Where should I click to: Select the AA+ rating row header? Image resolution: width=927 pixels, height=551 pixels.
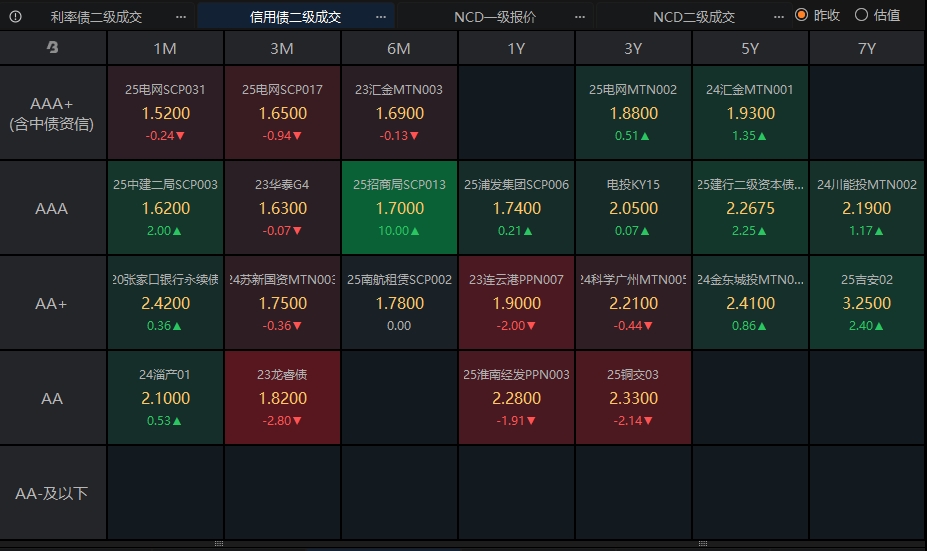point(53,303)
